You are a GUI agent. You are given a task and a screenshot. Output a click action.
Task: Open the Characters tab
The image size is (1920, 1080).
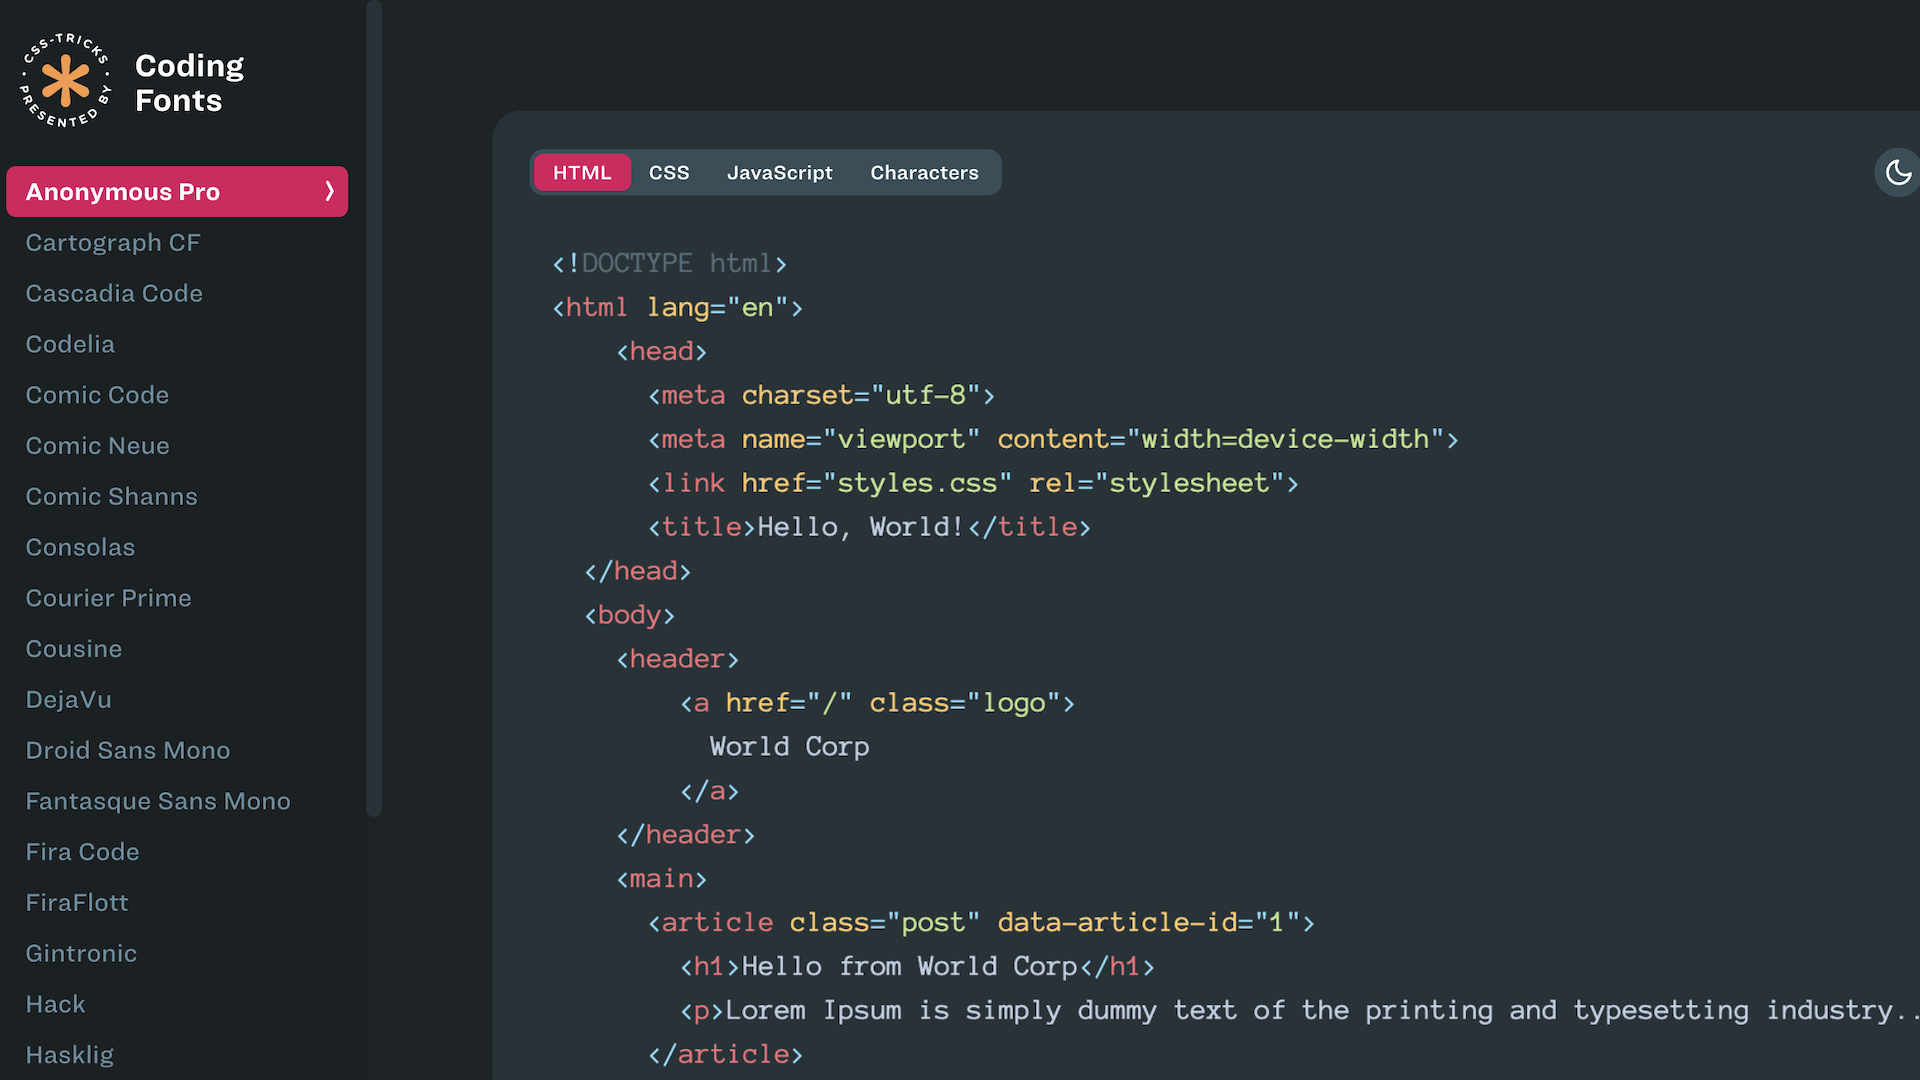(x=924, y=172)
